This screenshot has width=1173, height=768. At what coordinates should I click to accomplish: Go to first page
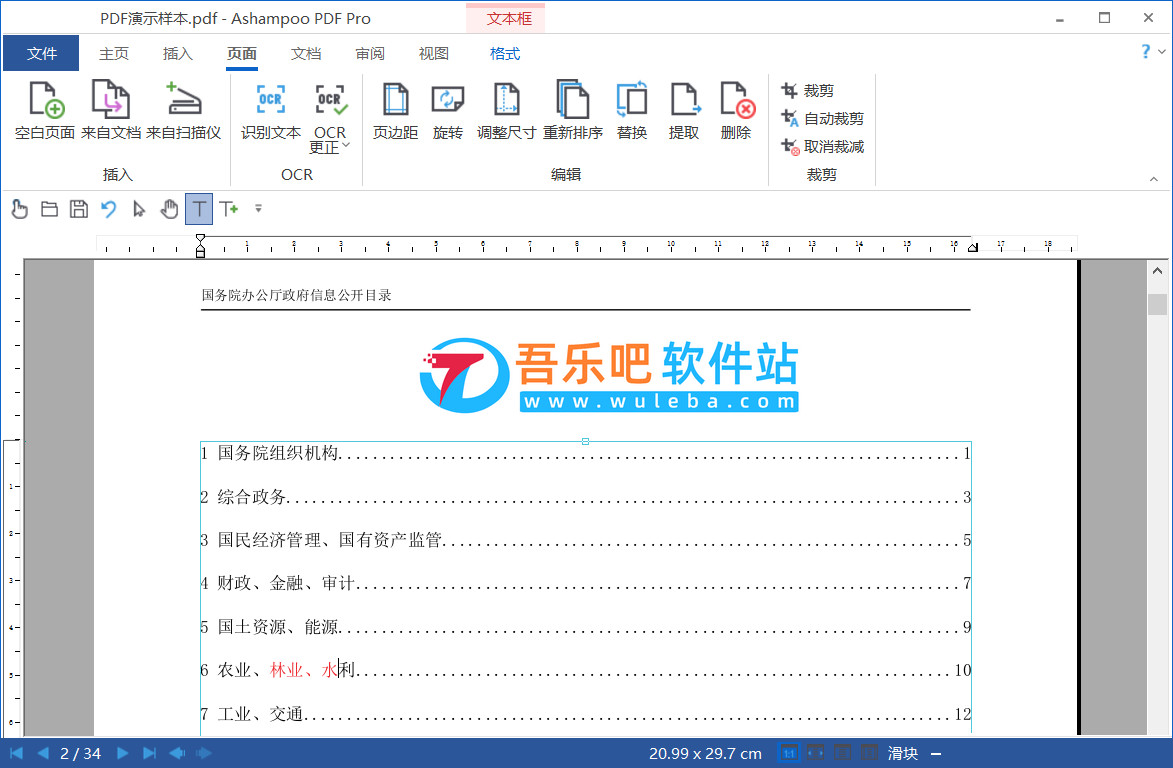point(16,753)
